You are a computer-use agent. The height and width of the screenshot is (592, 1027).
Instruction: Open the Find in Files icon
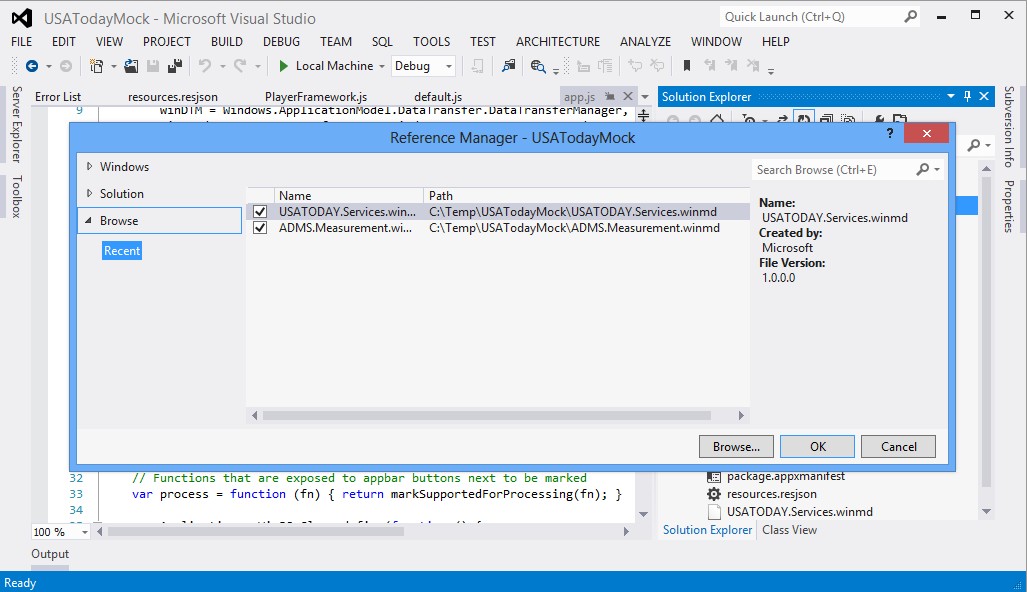(x=508, y=66)
